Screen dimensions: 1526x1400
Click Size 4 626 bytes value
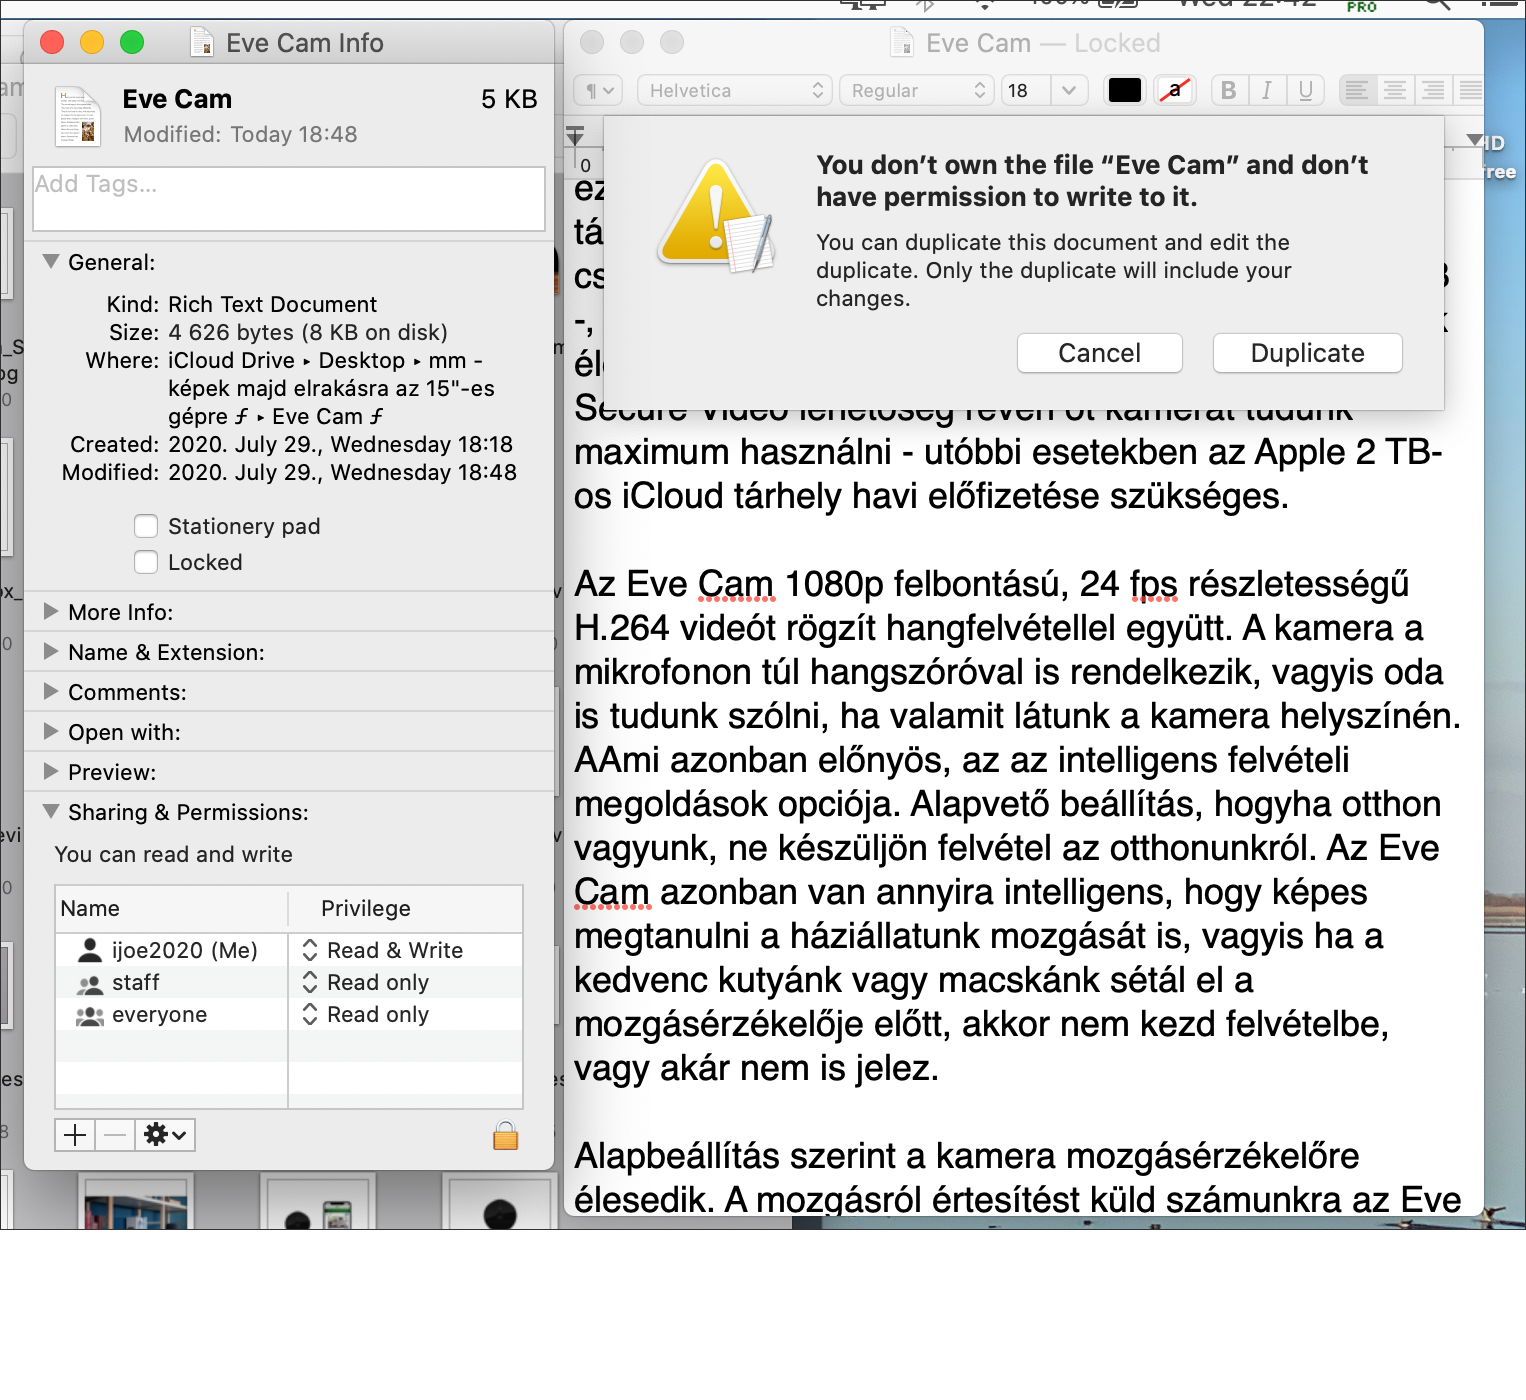point(308,332)
